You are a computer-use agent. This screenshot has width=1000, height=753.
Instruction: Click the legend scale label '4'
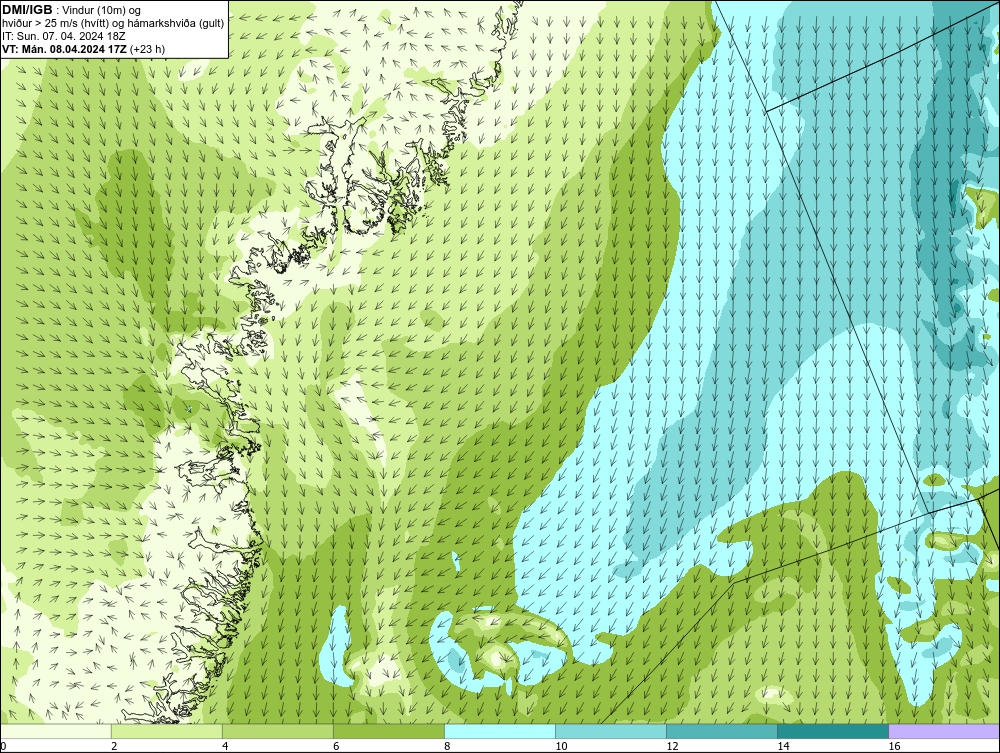point(225,747)
